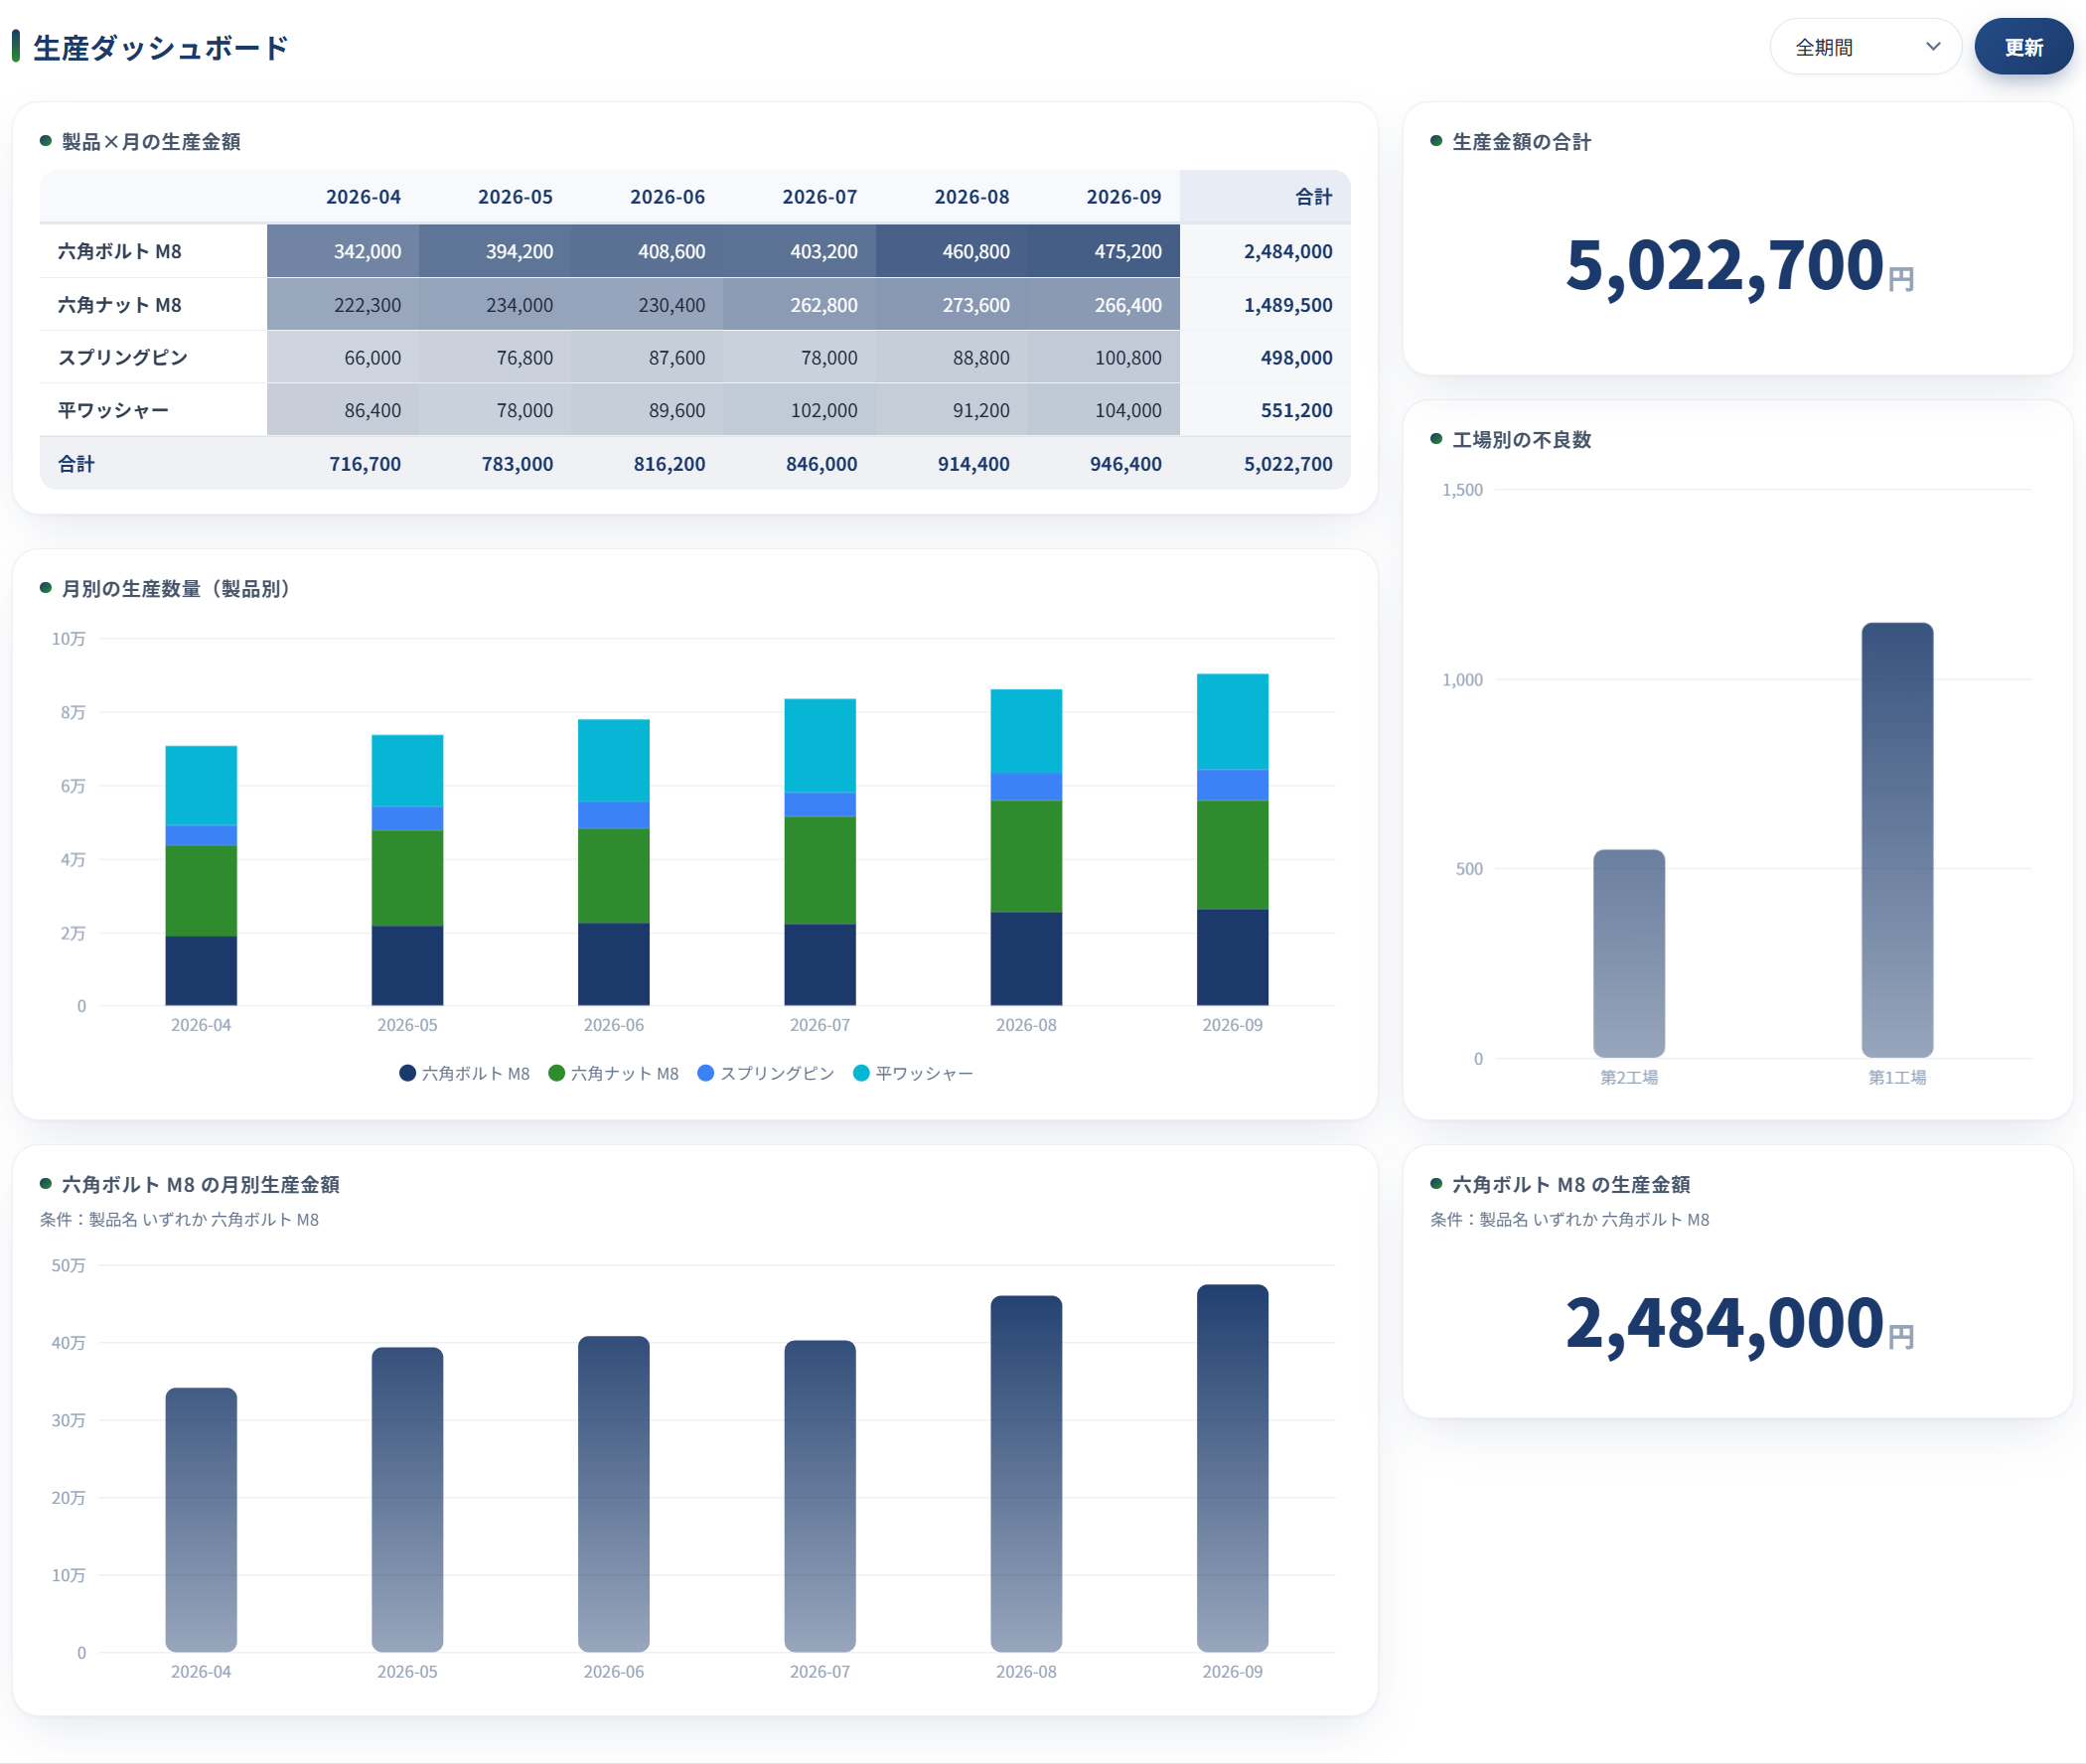2086x1764 pixels.
Task: Click the 第2工場 defect bar
Action: pyautogui.click(x=1629, y=953)
